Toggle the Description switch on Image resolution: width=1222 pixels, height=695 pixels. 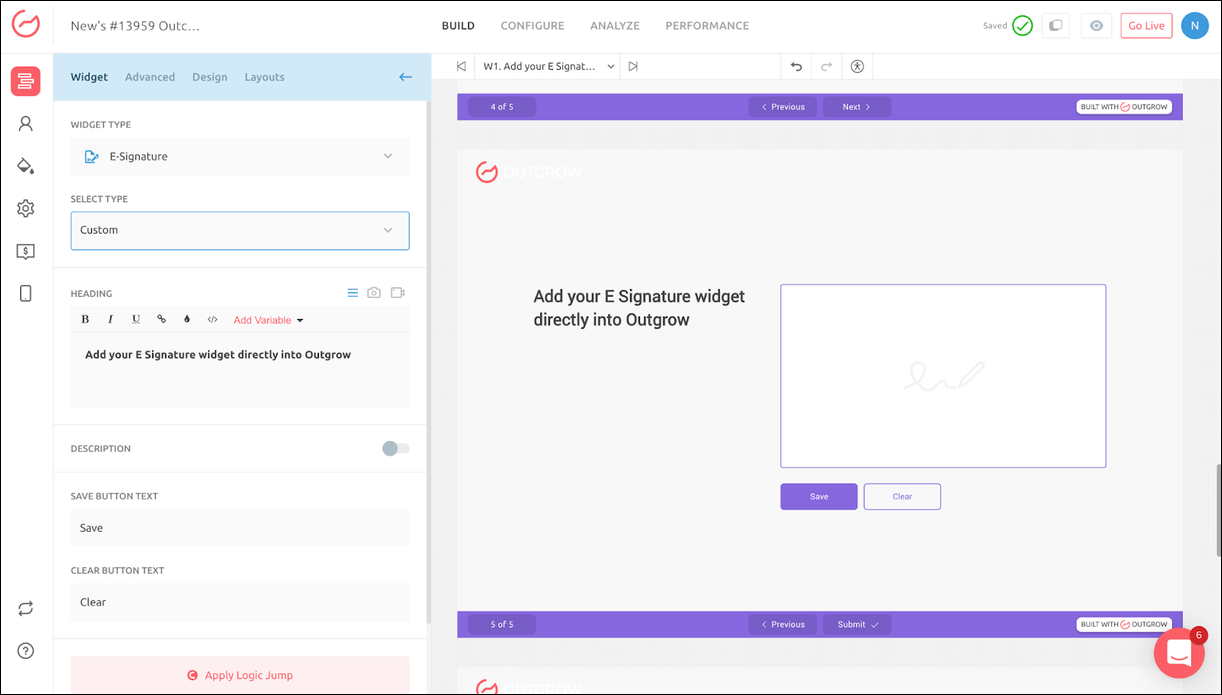[x=395, y=449]
